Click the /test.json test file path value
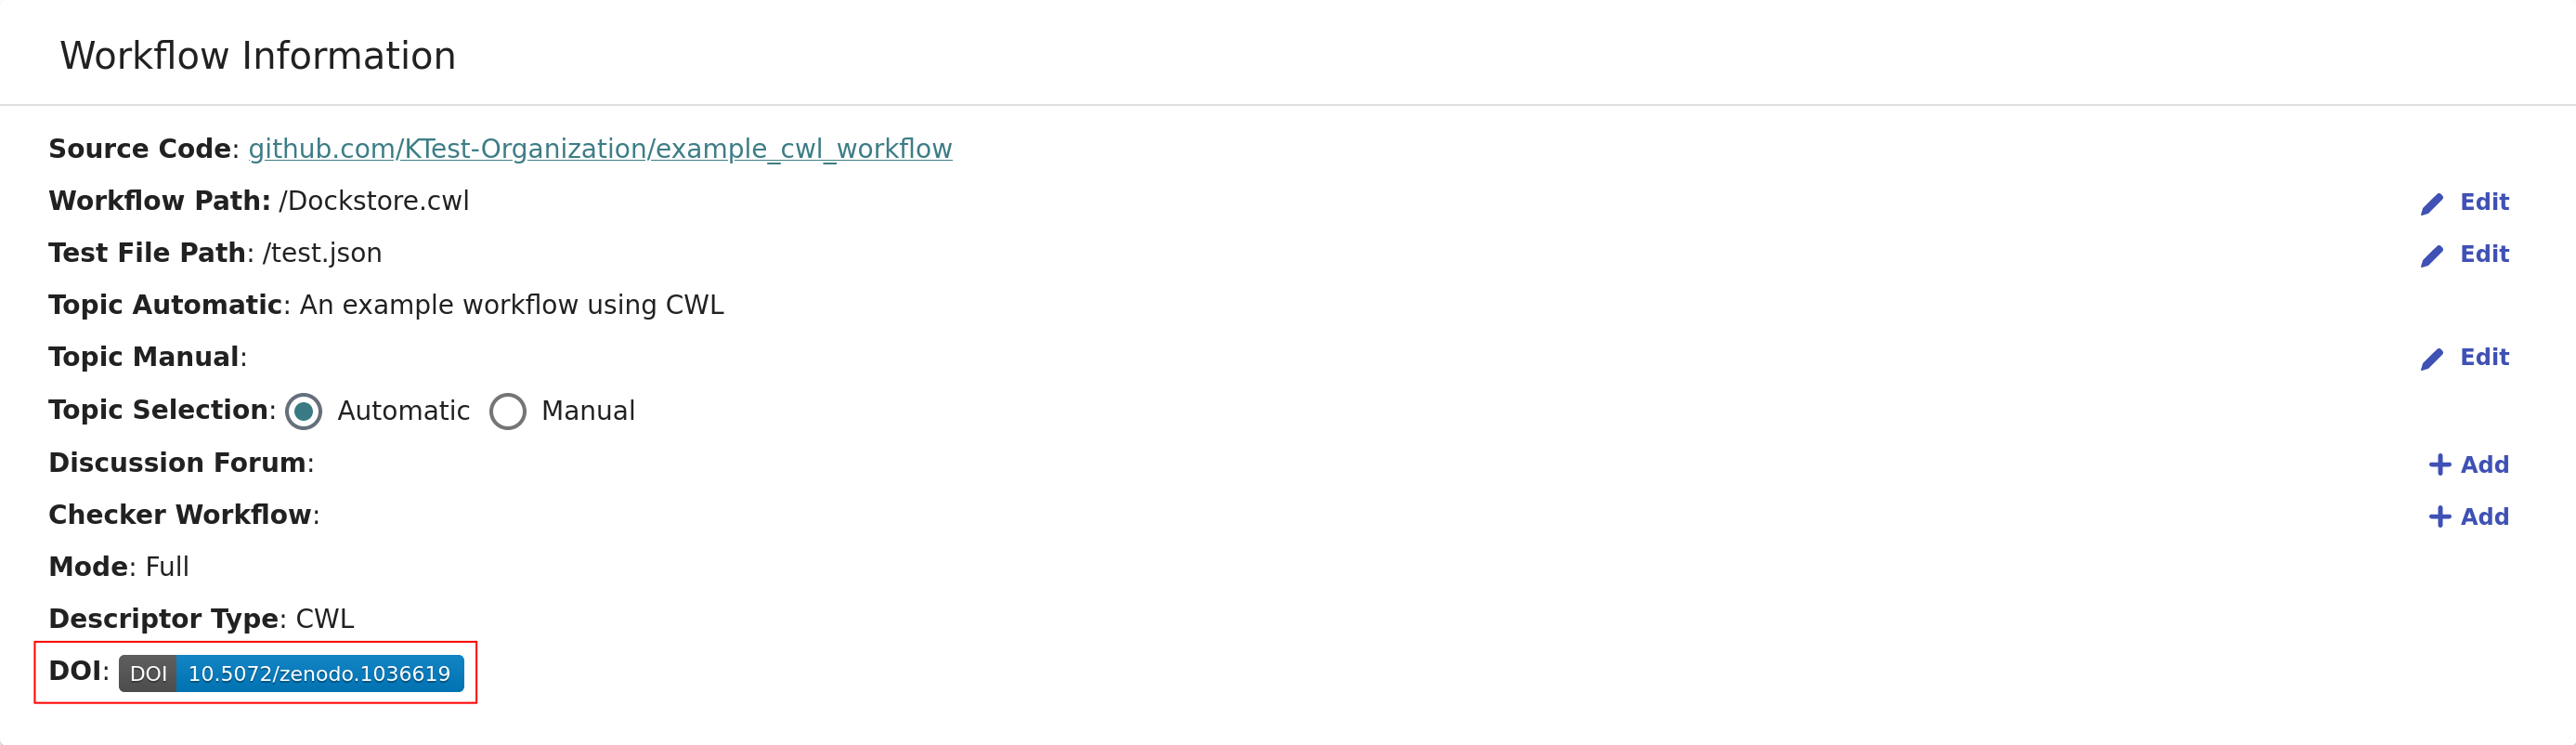Screen dimensions: 2576x745 pos(322,253)
